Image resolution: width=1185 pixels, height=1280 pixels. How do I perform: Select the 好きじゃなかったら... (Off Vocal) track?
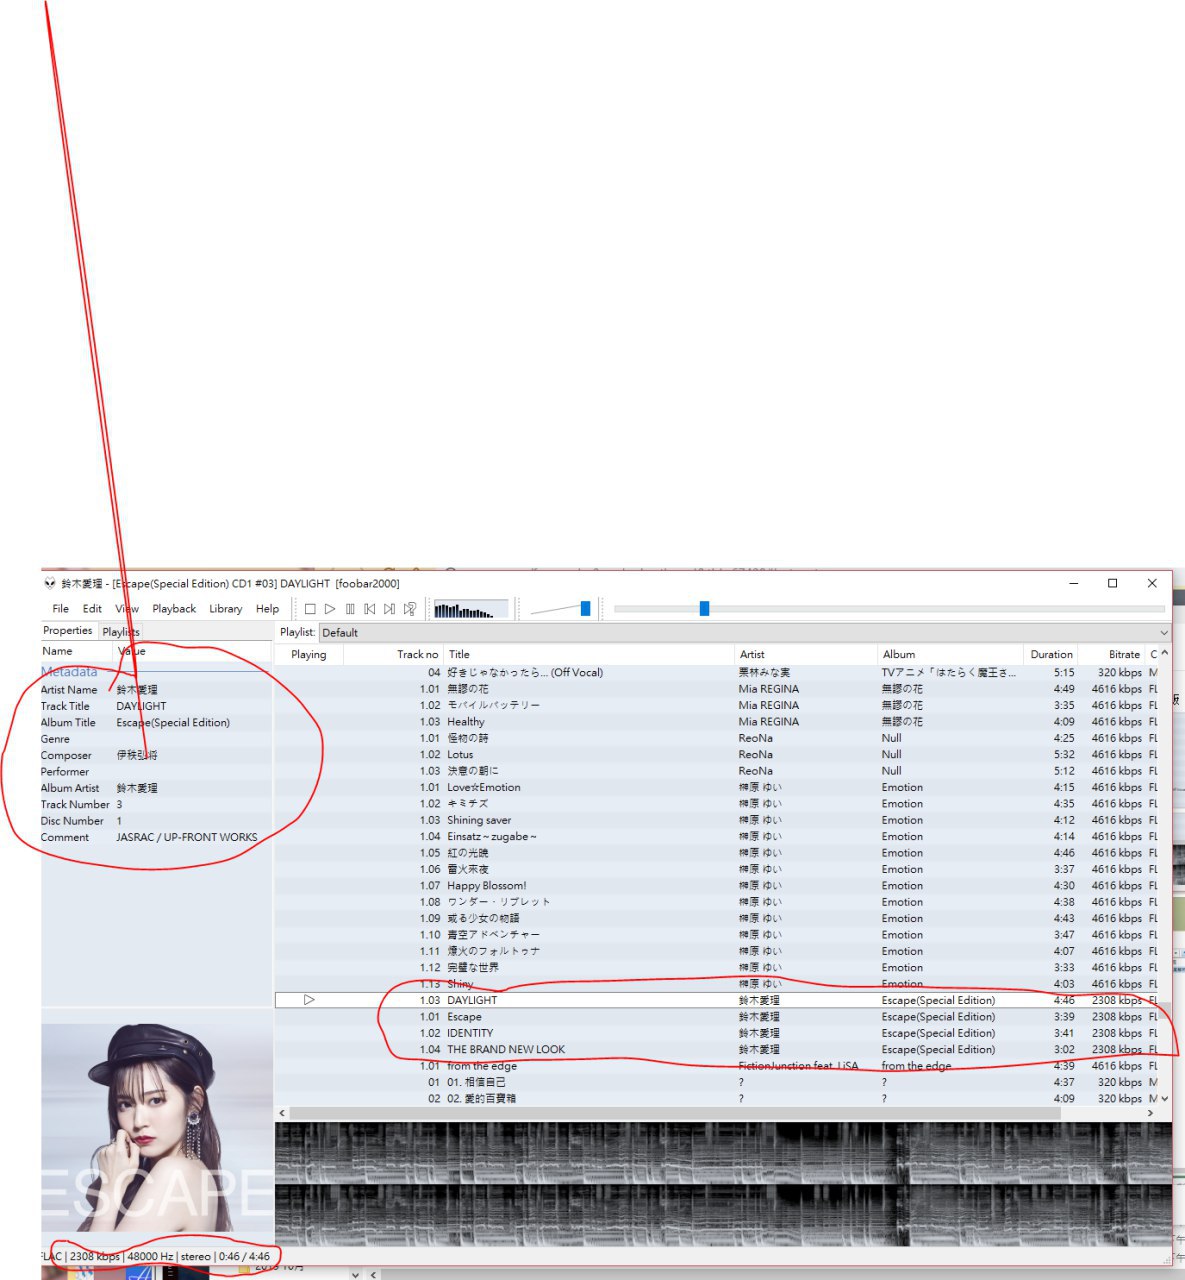pyautogui.click(x=716, y=673)
